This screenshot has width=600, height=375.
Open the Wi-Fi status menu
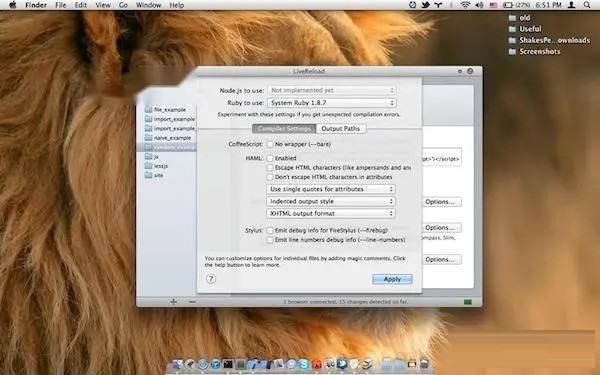click(x=465, y=5)
